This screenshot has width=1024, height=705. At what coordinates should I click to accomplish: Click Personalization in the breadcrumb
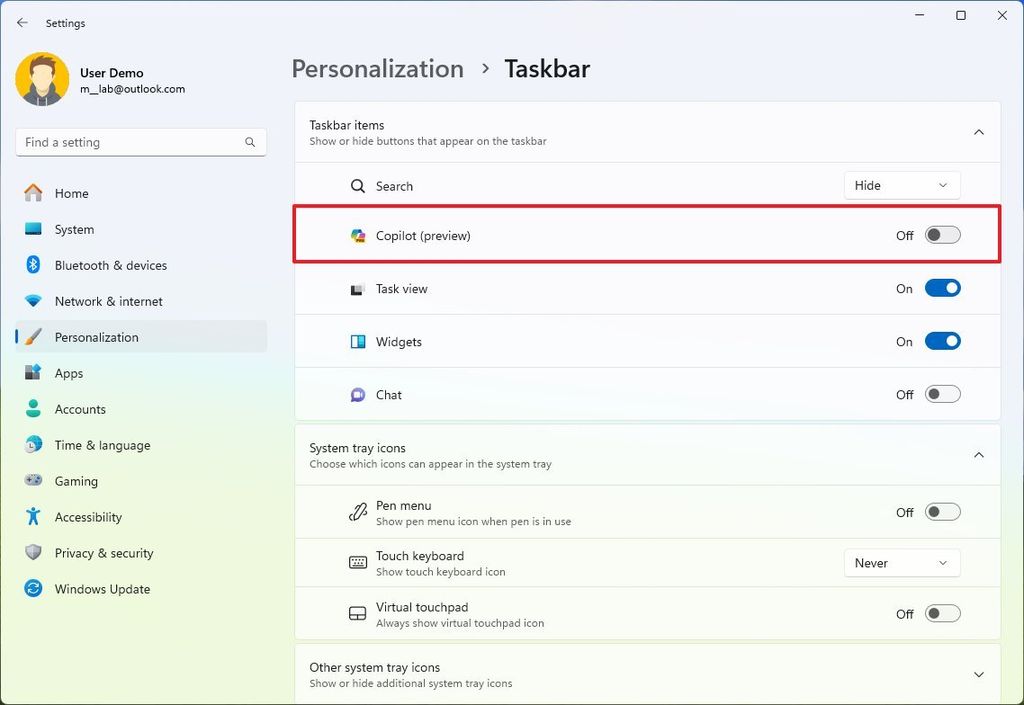click(377, 68)
